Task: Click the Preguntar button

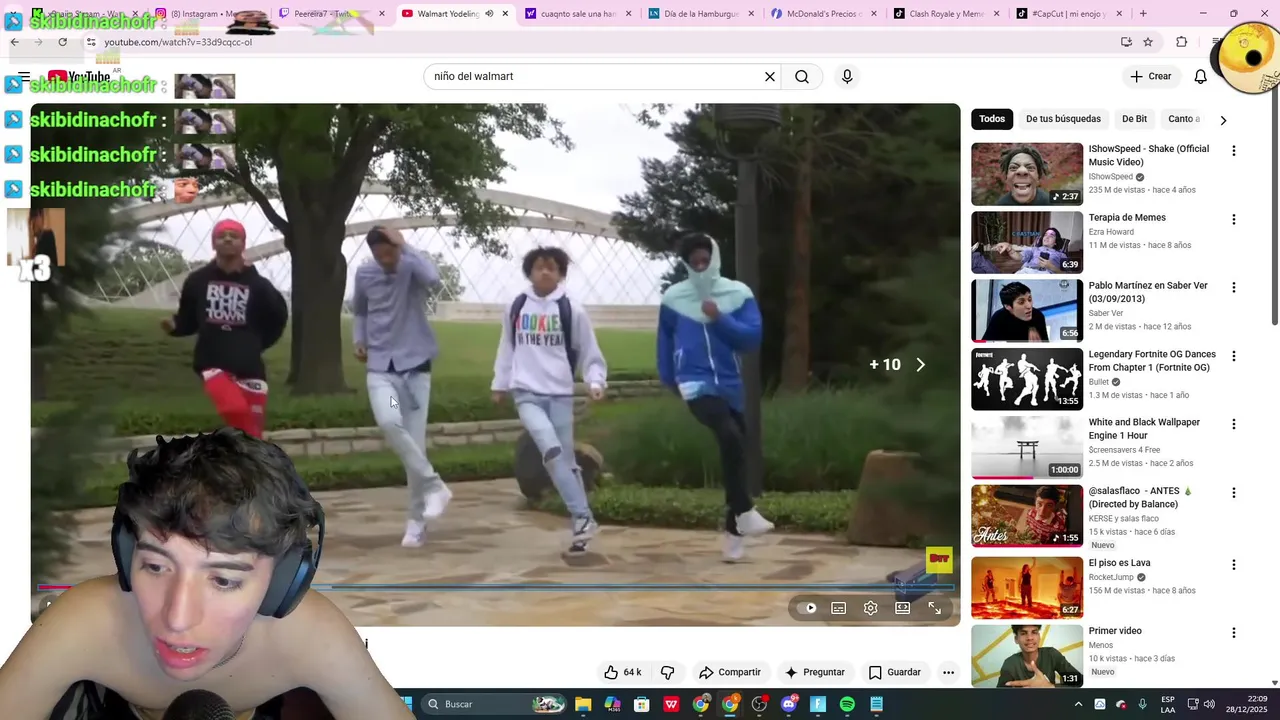Action: click(x=815, y=672)
